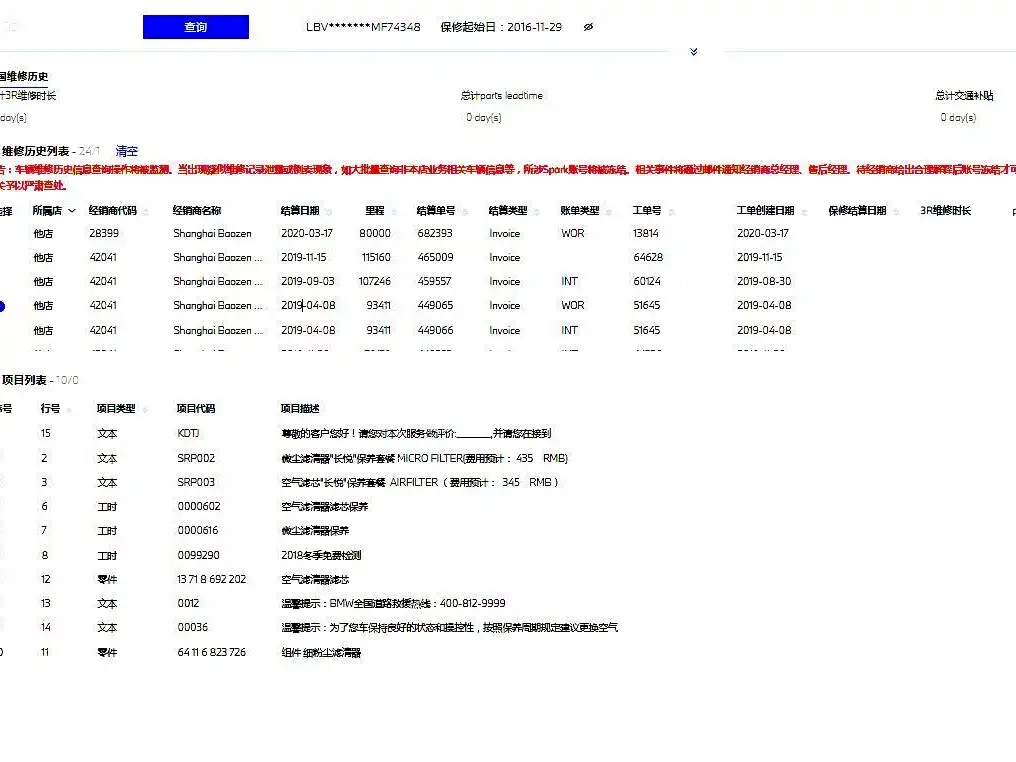
Task: Click settlement number 449065 cell
Action: pos(435,305)
